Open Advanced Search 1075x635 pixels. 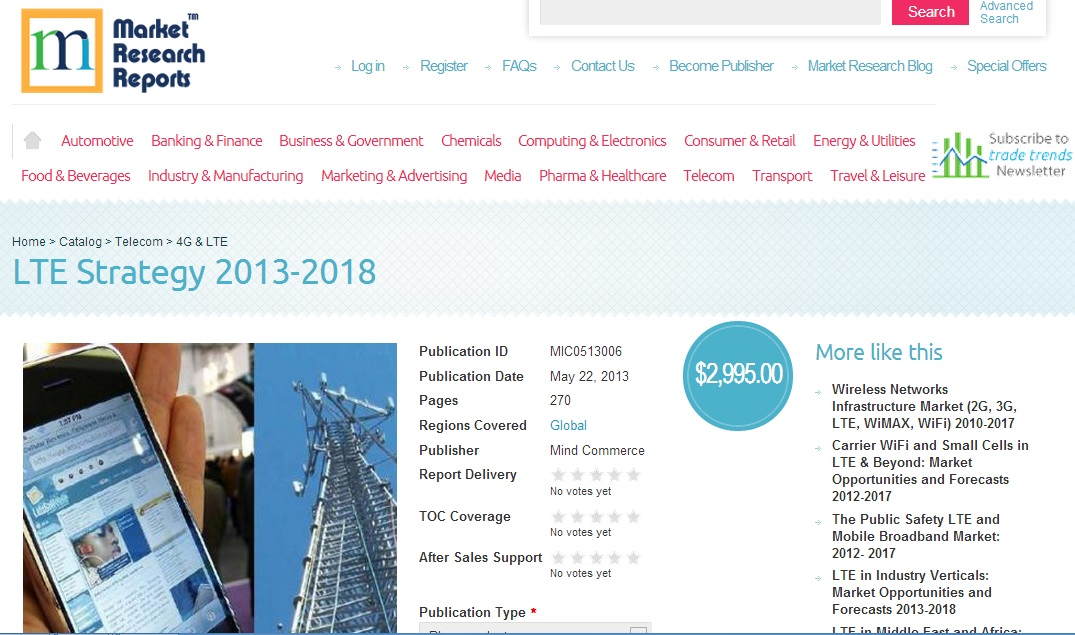coord(1005,11)
